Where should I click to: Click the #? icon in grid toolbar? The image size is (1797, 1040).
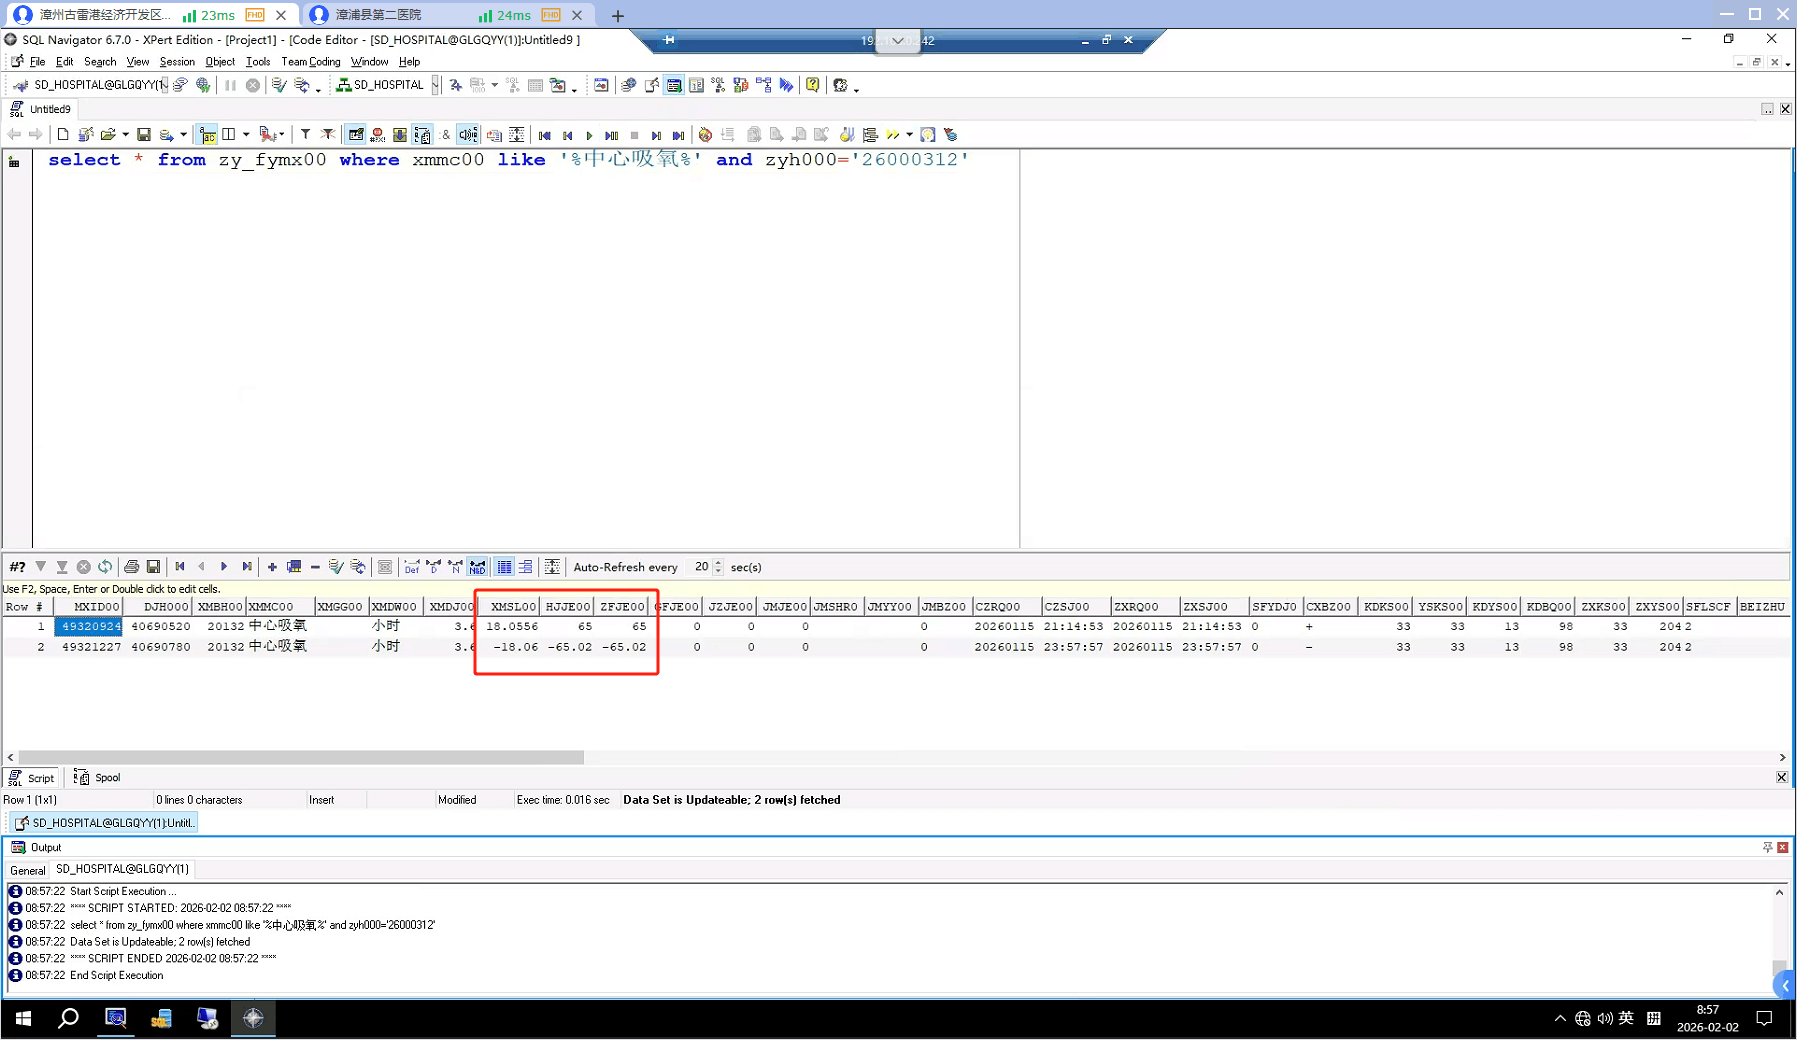coord(17,567)
